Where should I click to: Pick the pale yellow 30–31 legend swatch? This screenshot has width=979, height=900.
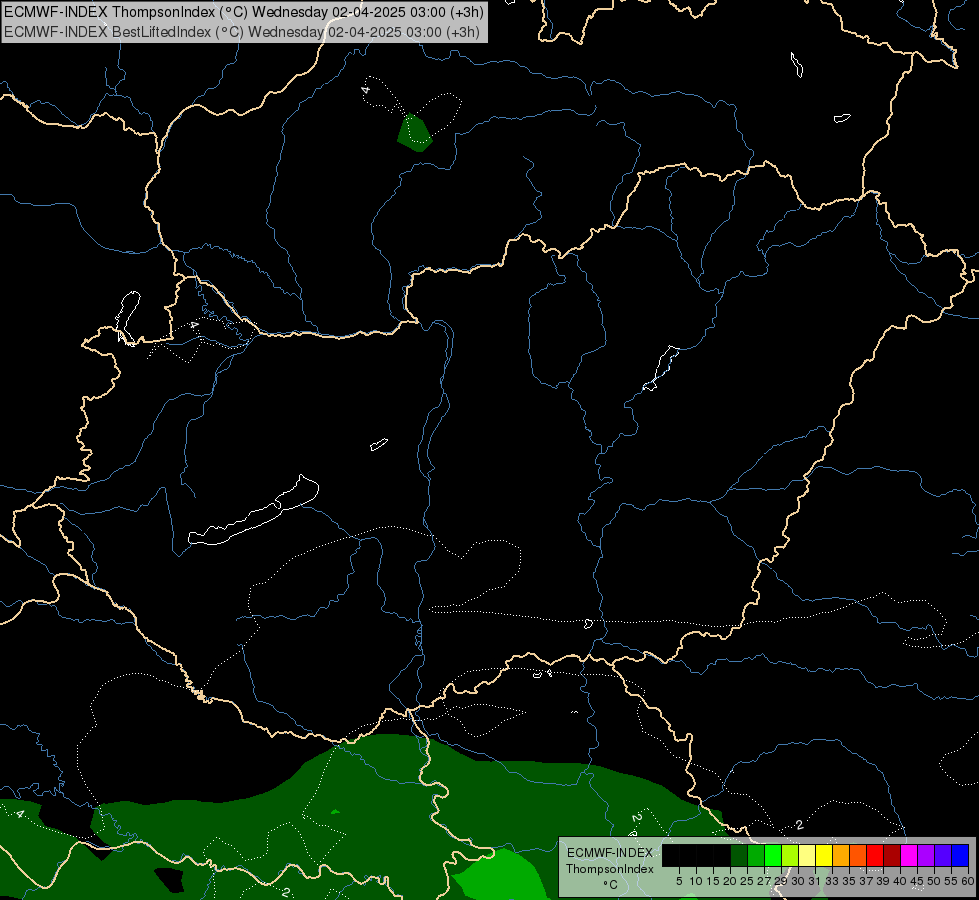[807, 855]
